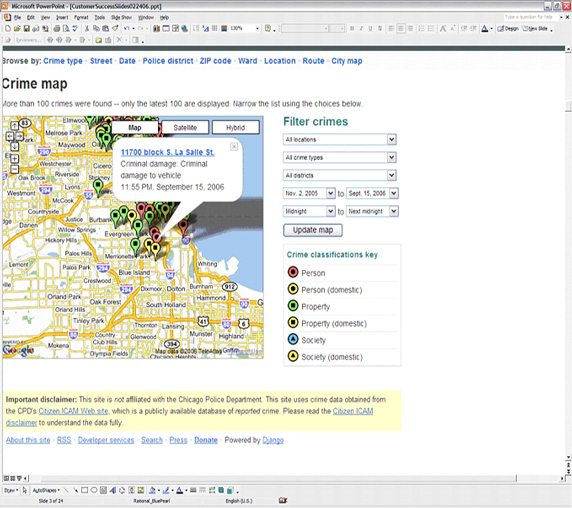Click the Insert Picture icon in the Drawing toolbar
Image resolution: width=572 pixels, height=508 pixels.
coord(141,490)
